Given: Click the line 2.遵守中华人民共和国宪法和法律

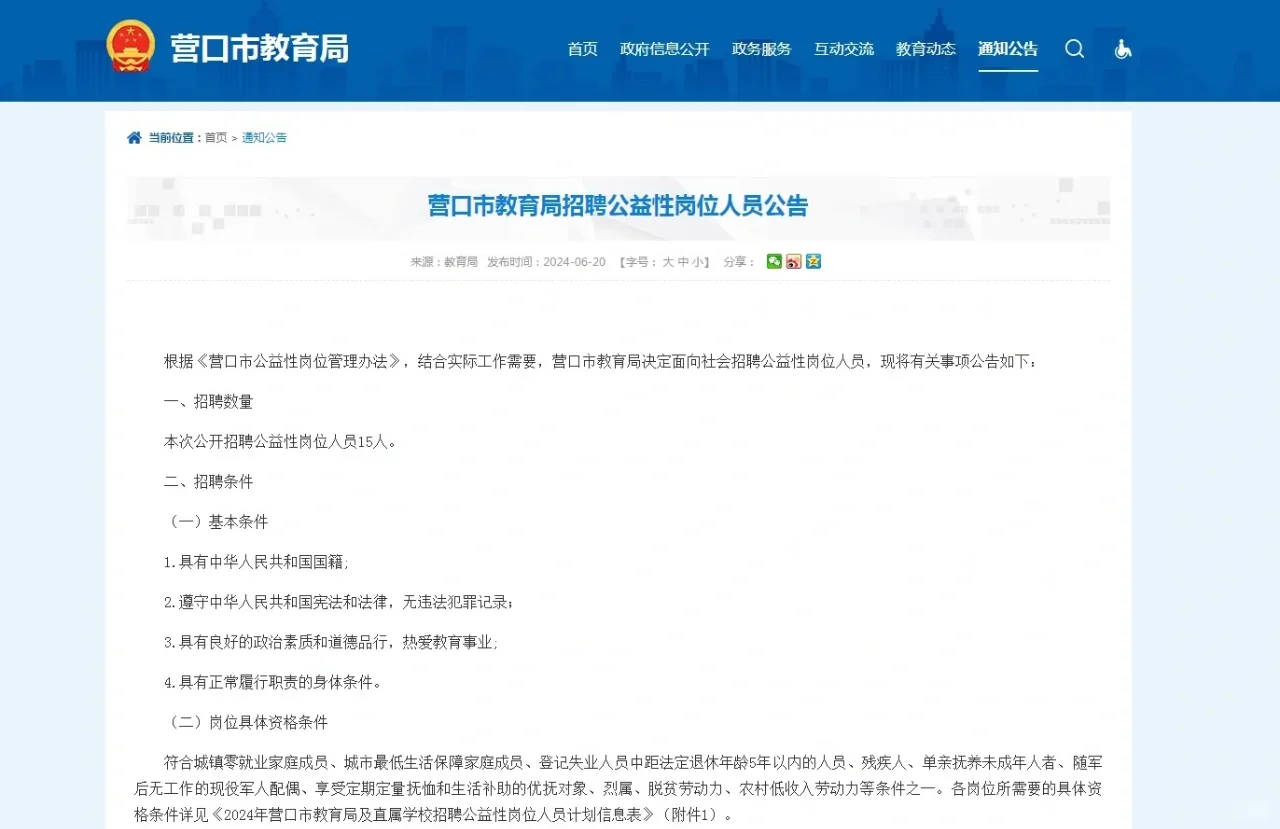Looking at the screenshot, I should click(339, 602).
